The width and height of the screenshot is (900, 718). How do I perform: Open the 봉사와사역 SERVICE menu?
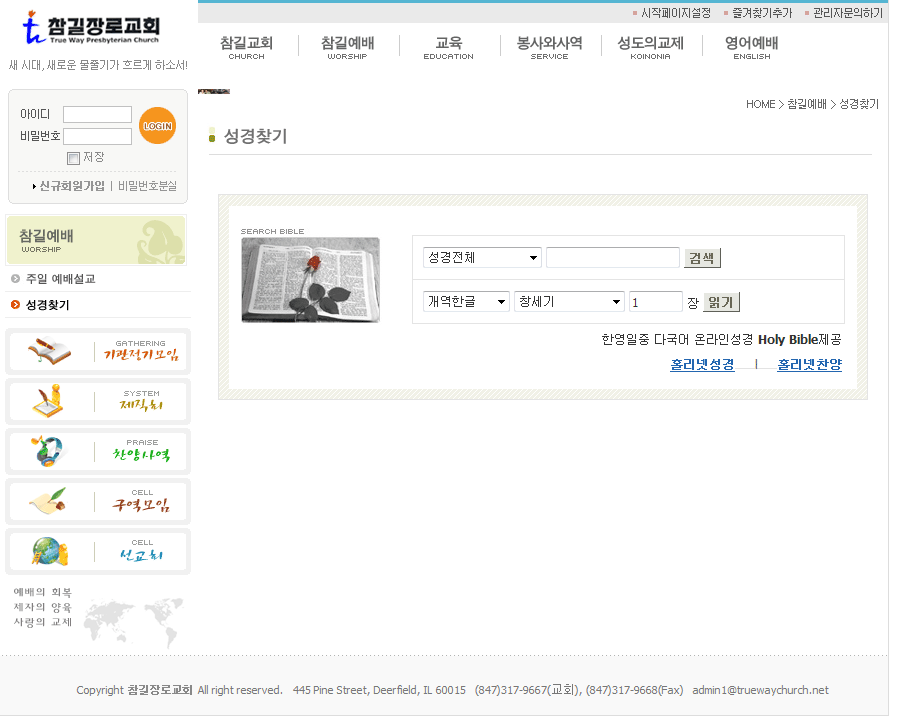[x=549, y=47]
